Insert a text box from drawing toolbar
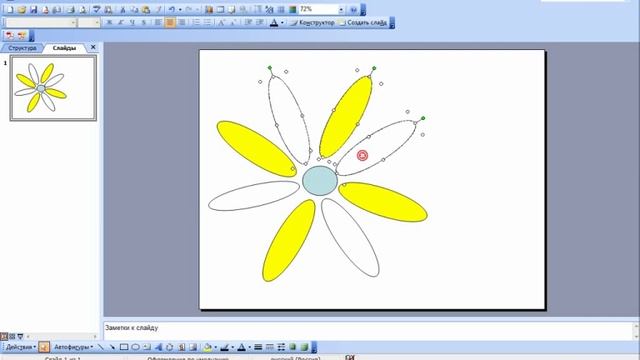Image resolution: width=640 pixels, height=360 pixels. click(147, 347)
